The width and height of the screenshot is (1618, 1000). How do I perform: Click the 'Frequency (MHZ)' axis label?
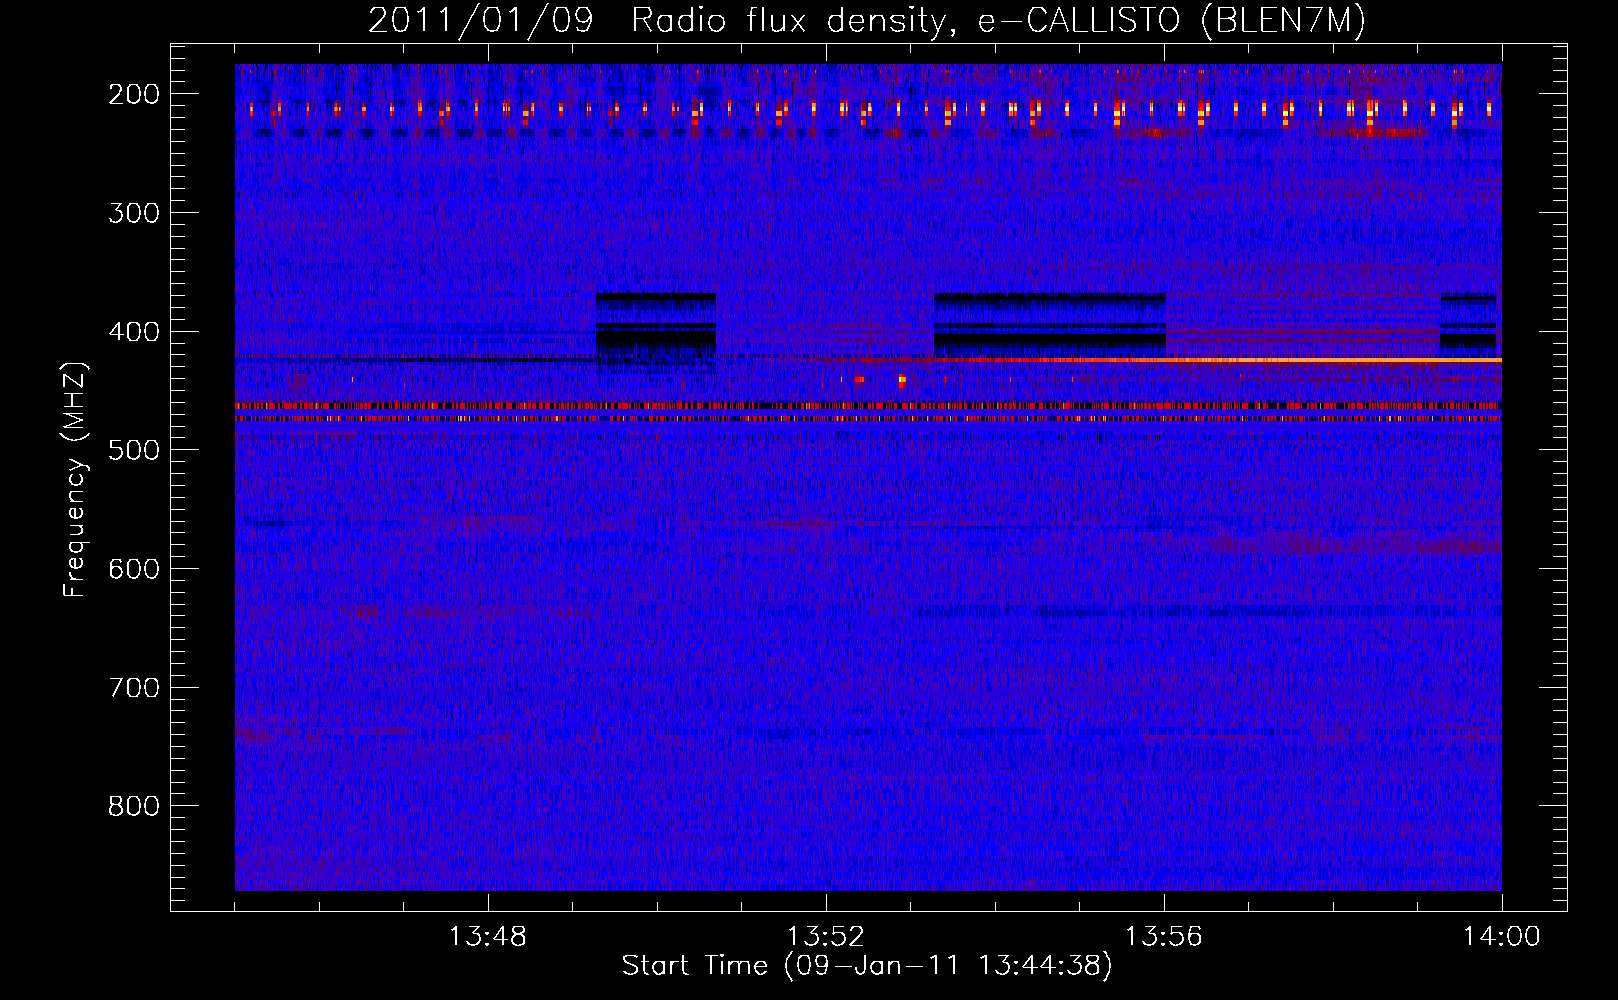(75, 479)
